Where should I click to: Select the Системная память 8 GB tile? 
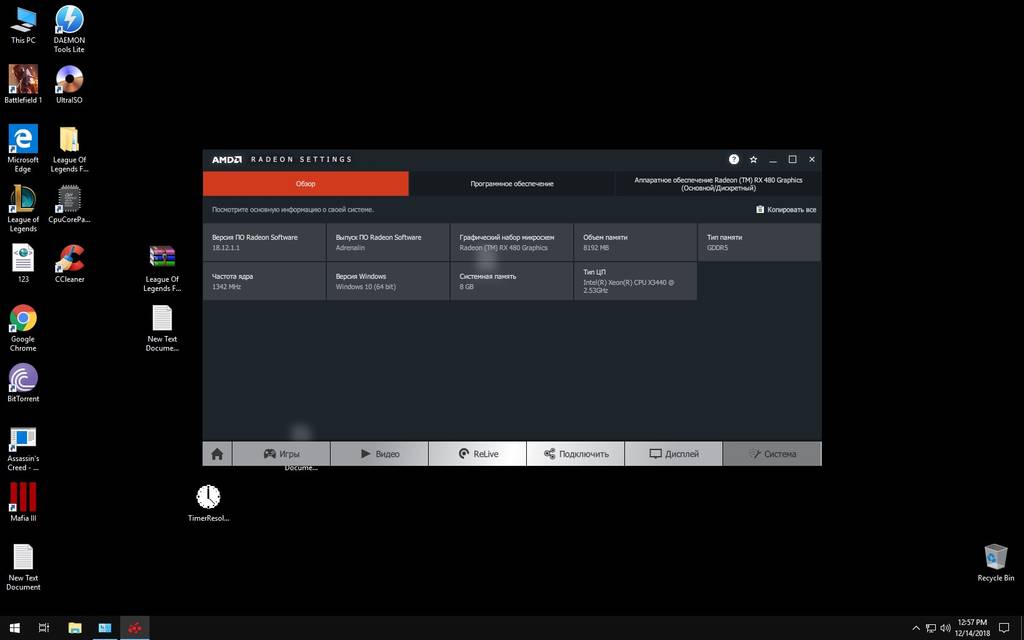click(511, 281)
